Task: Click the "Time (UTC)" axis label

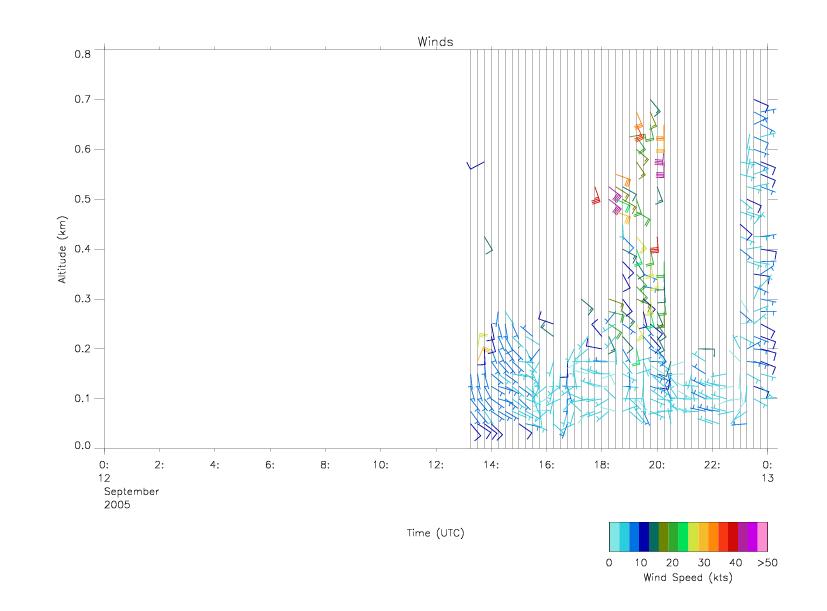Action: click(435, 533)
